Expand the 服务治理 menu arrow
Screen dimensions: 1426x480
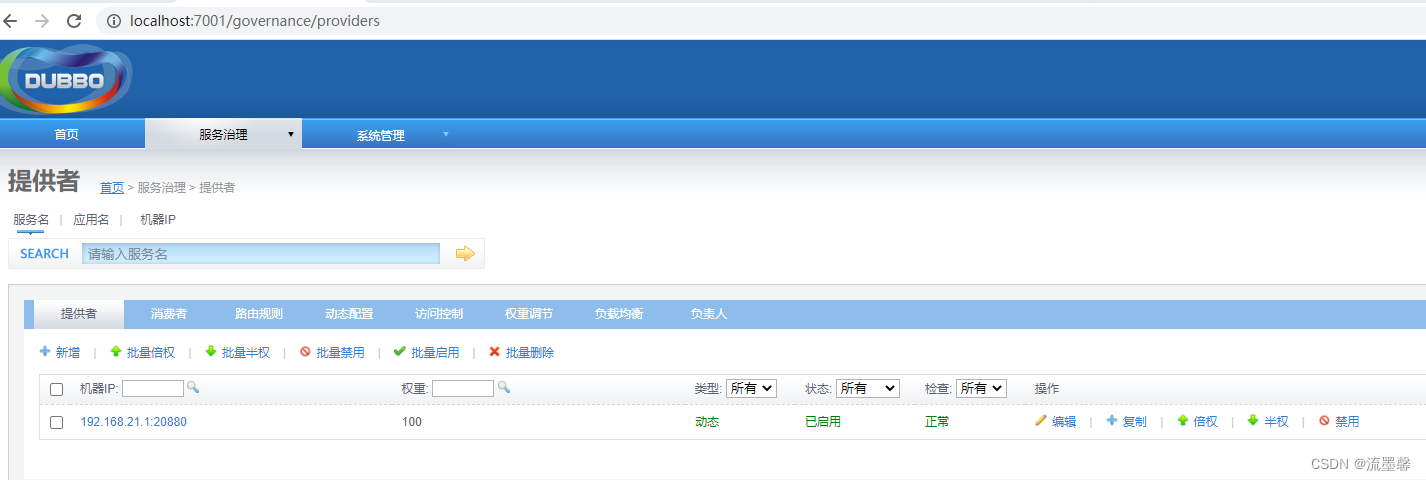pos(291,134)
